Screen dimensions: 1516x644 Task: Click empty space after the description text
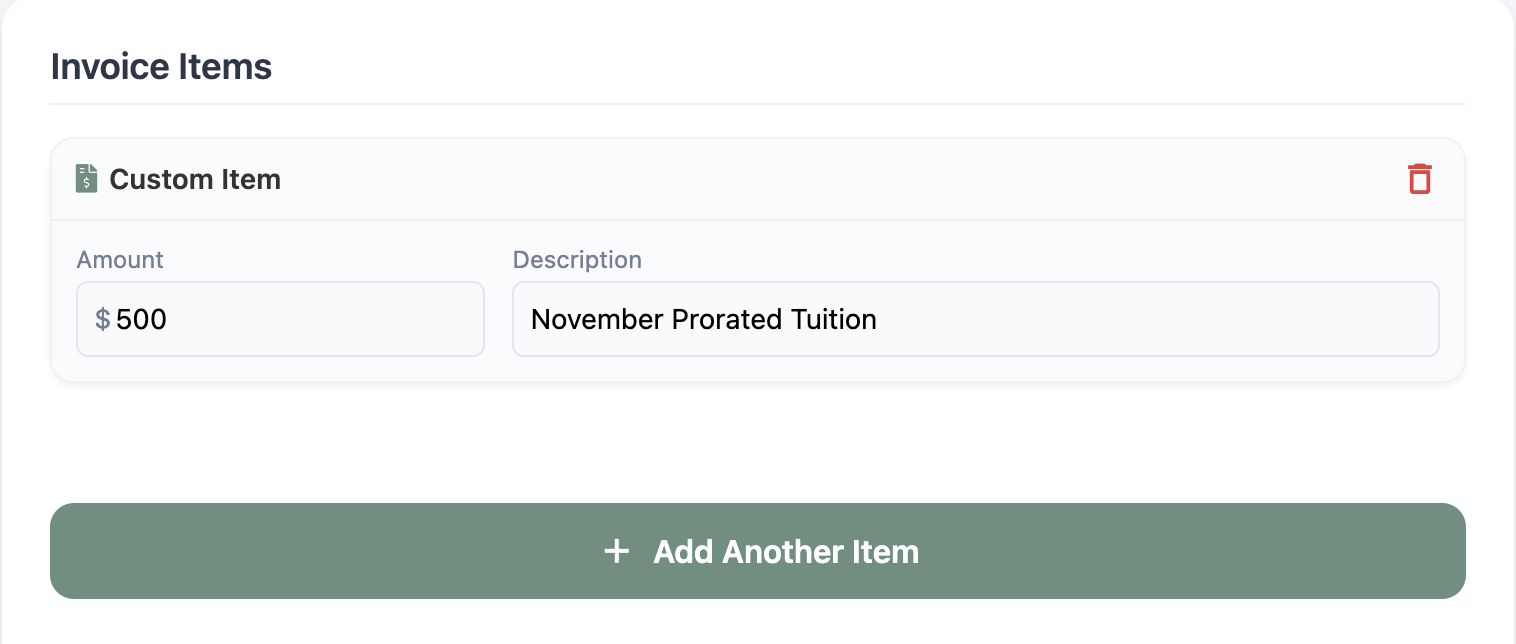tap(1150, 319)
